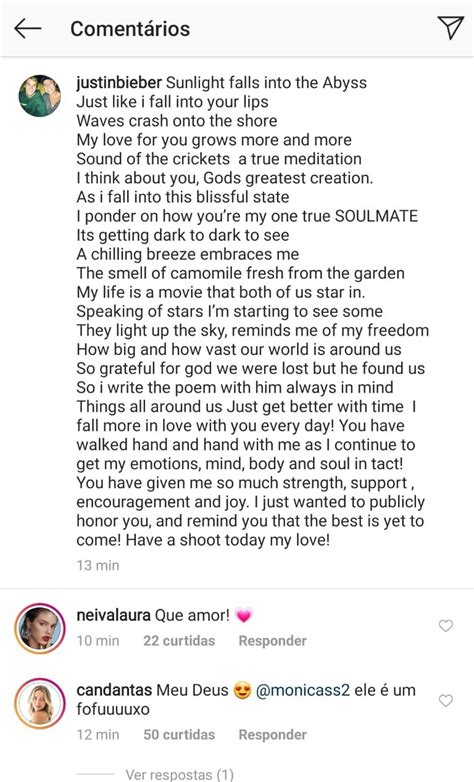Open the justinbieber username link

[119, 83]
